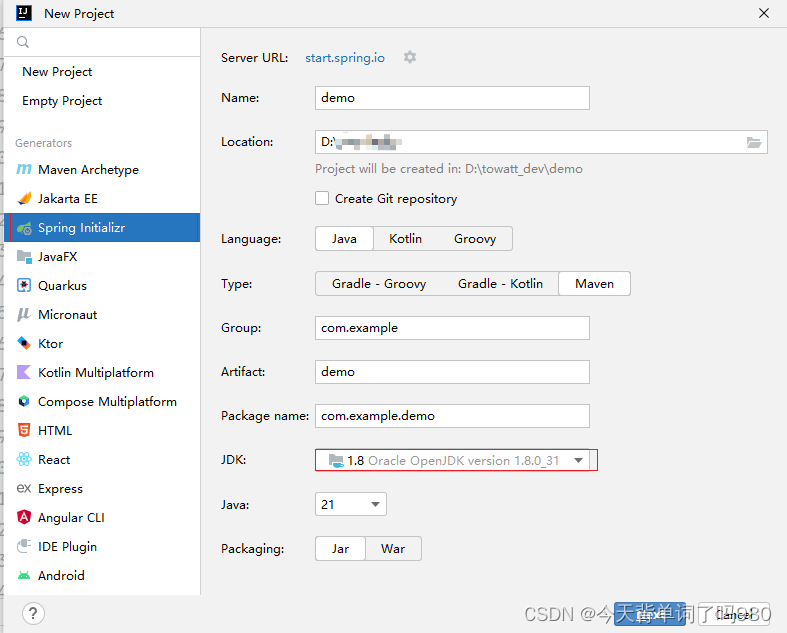Click the Quarkus generator icon
The width and height of the screenshot is (787, 633).
coord(24,286)
